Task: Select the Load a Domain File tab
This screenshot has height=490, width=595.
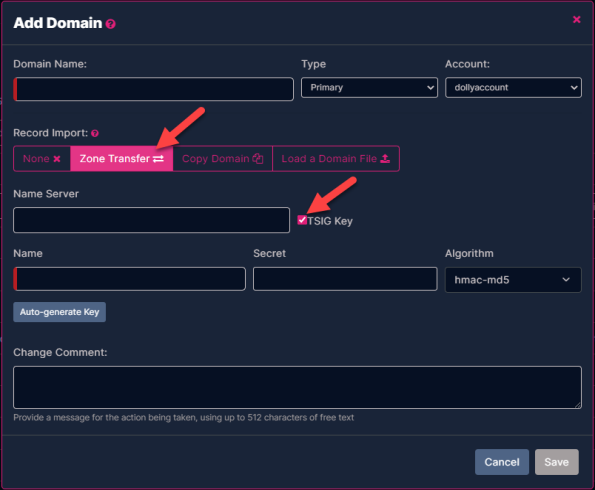Action: coord(335,159)
